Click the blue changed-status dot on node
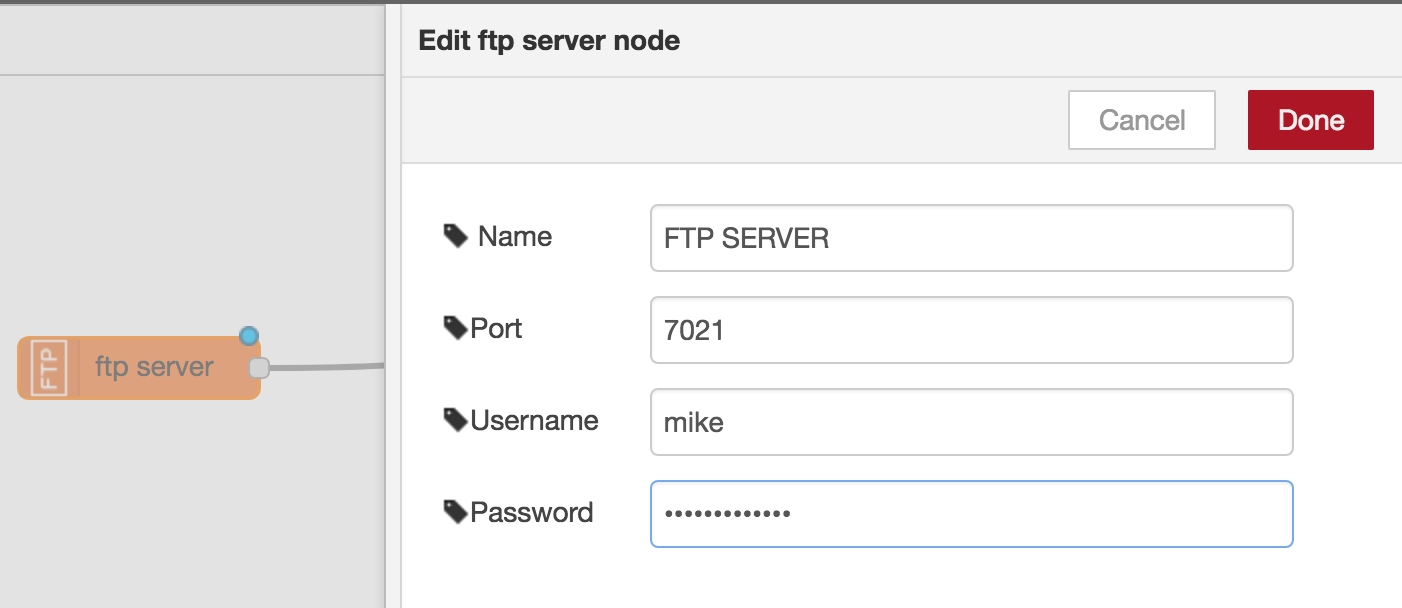This screenshot has width=1402, height=608. [x=249, y=335]
